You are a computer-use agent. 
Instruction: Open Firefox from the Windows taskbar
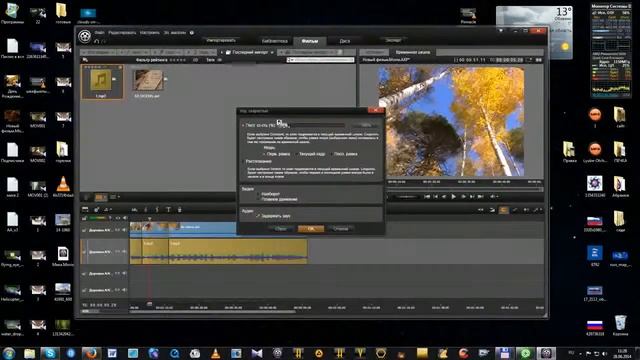click(x=91, y=353)
